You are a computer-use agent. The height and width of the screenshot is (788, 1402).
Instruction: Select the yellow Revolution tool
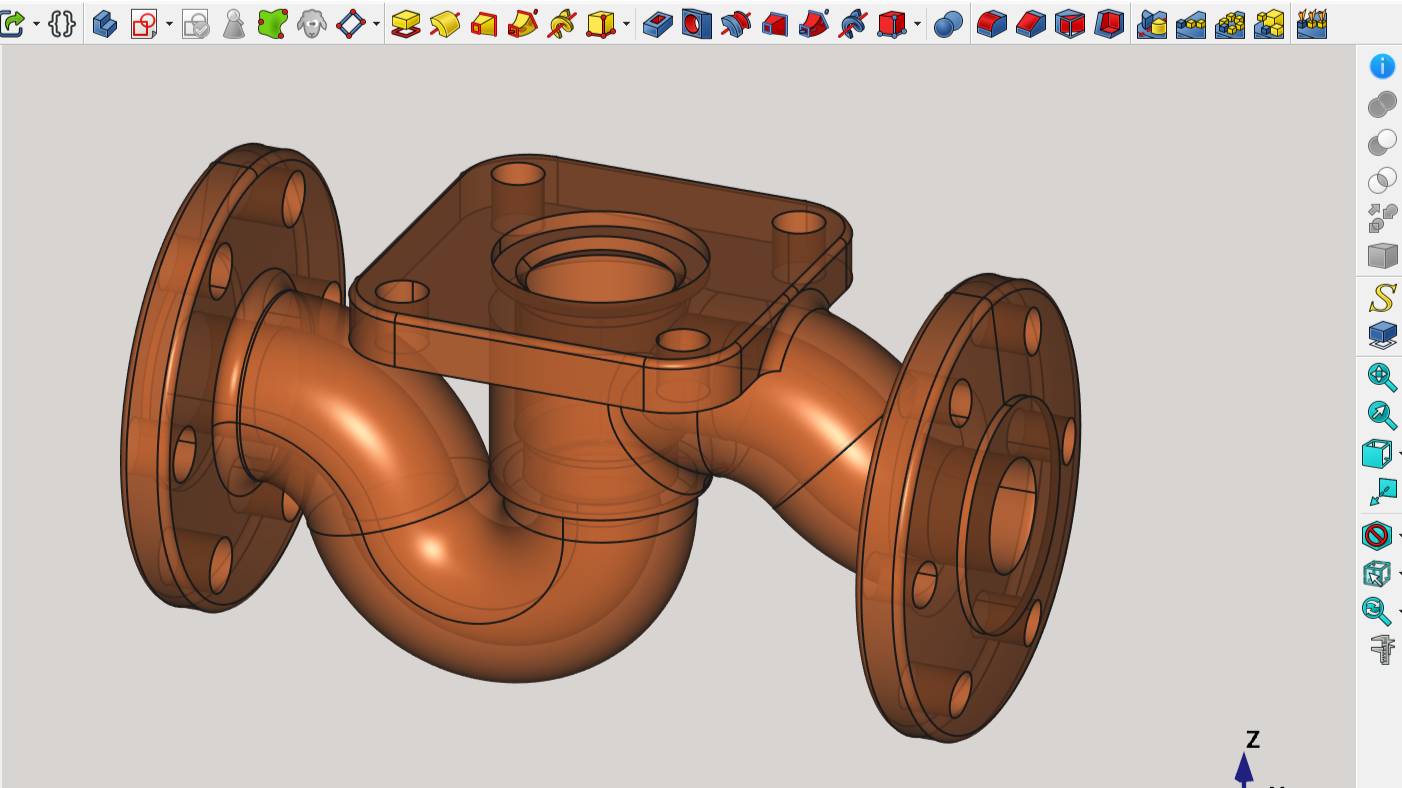(444, 23)
